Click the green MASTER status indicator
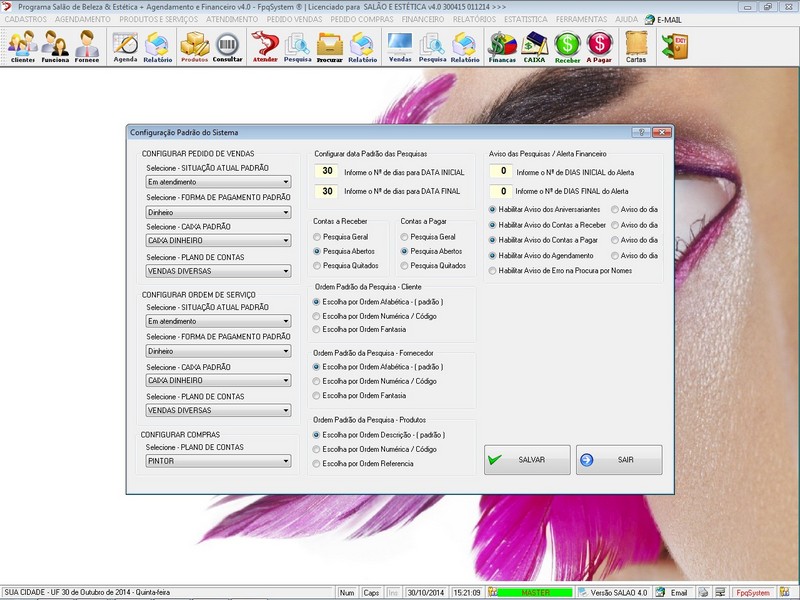 535,592
